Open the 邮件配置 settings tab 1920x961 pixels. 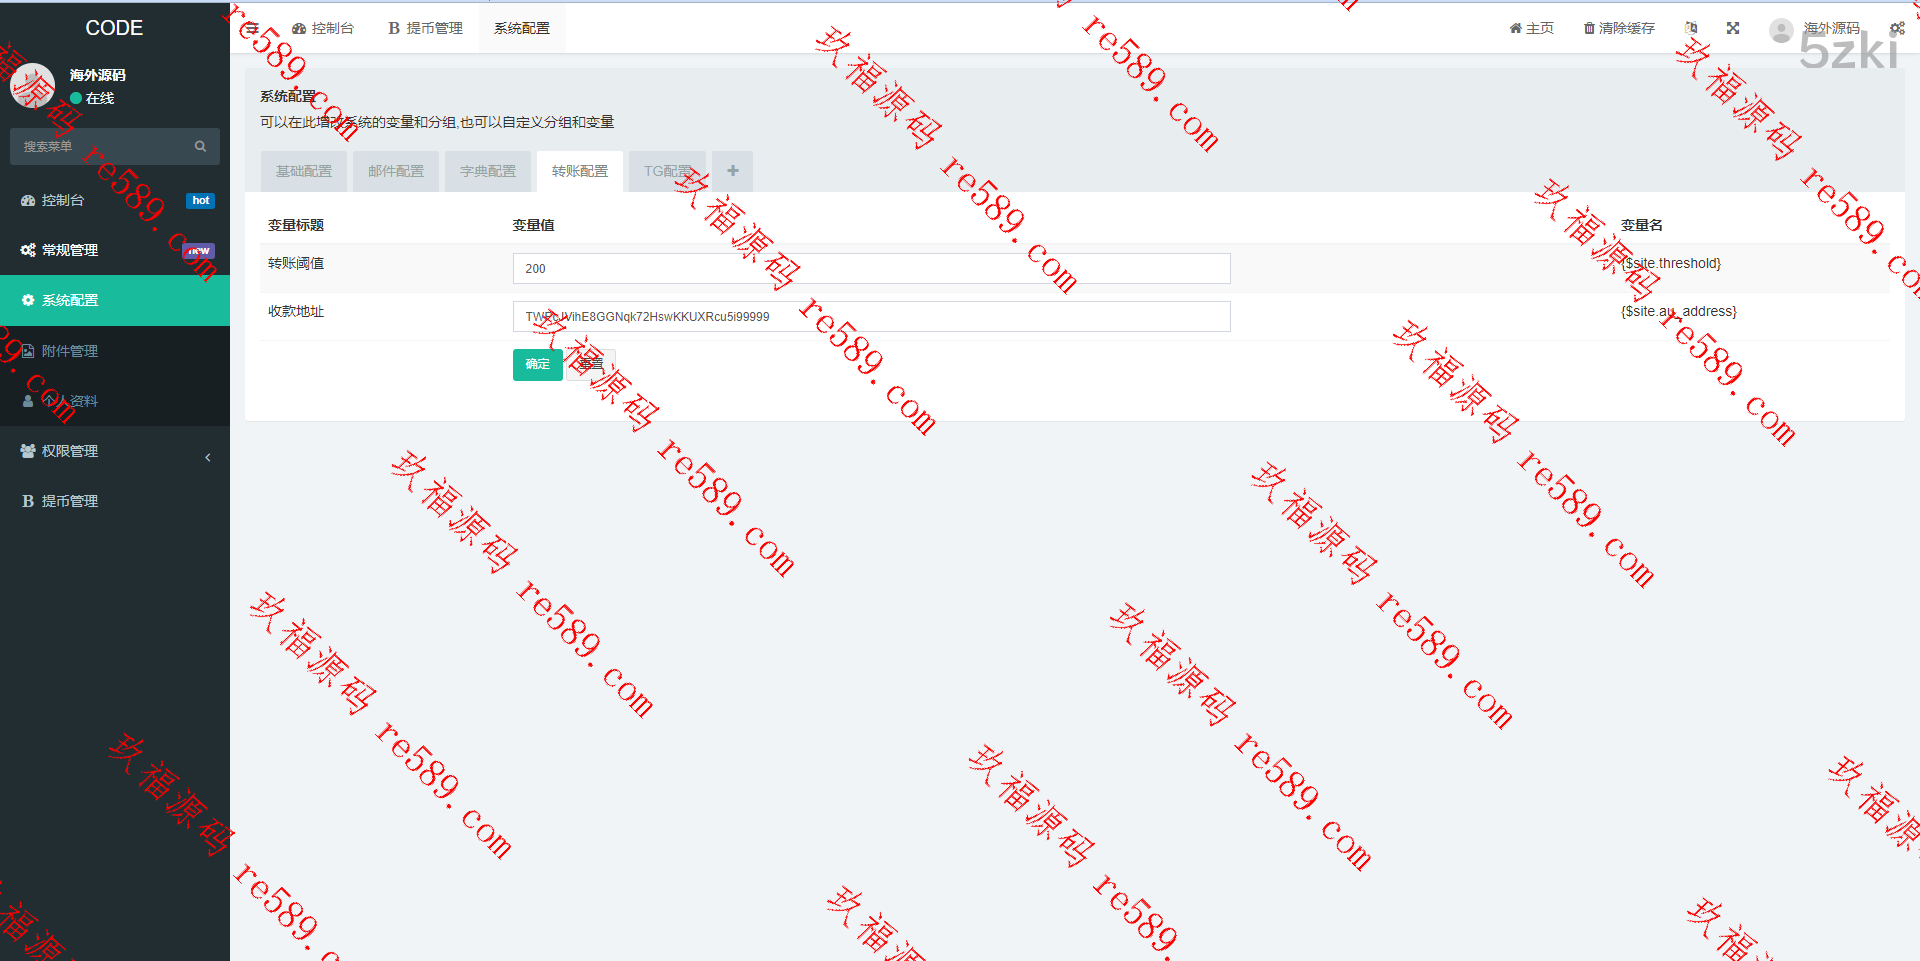396,171
